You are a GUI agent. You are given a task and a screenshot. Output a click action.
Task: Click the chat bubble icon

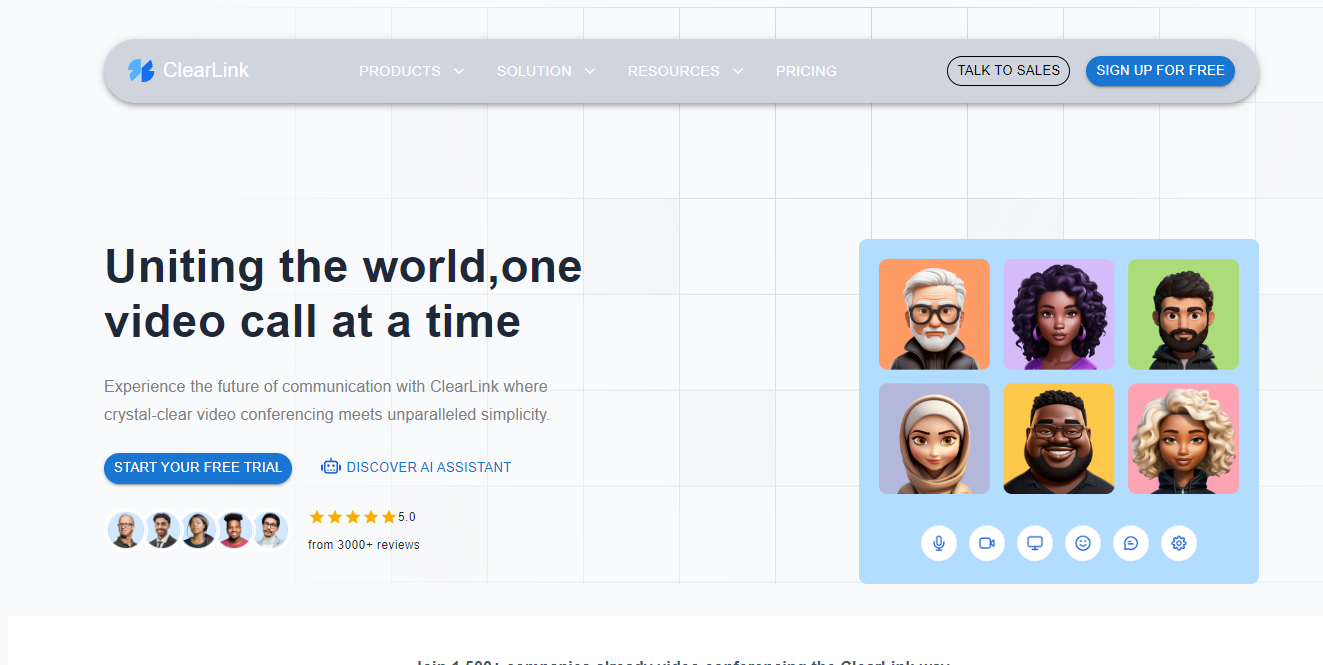[x=1131, y=543]
